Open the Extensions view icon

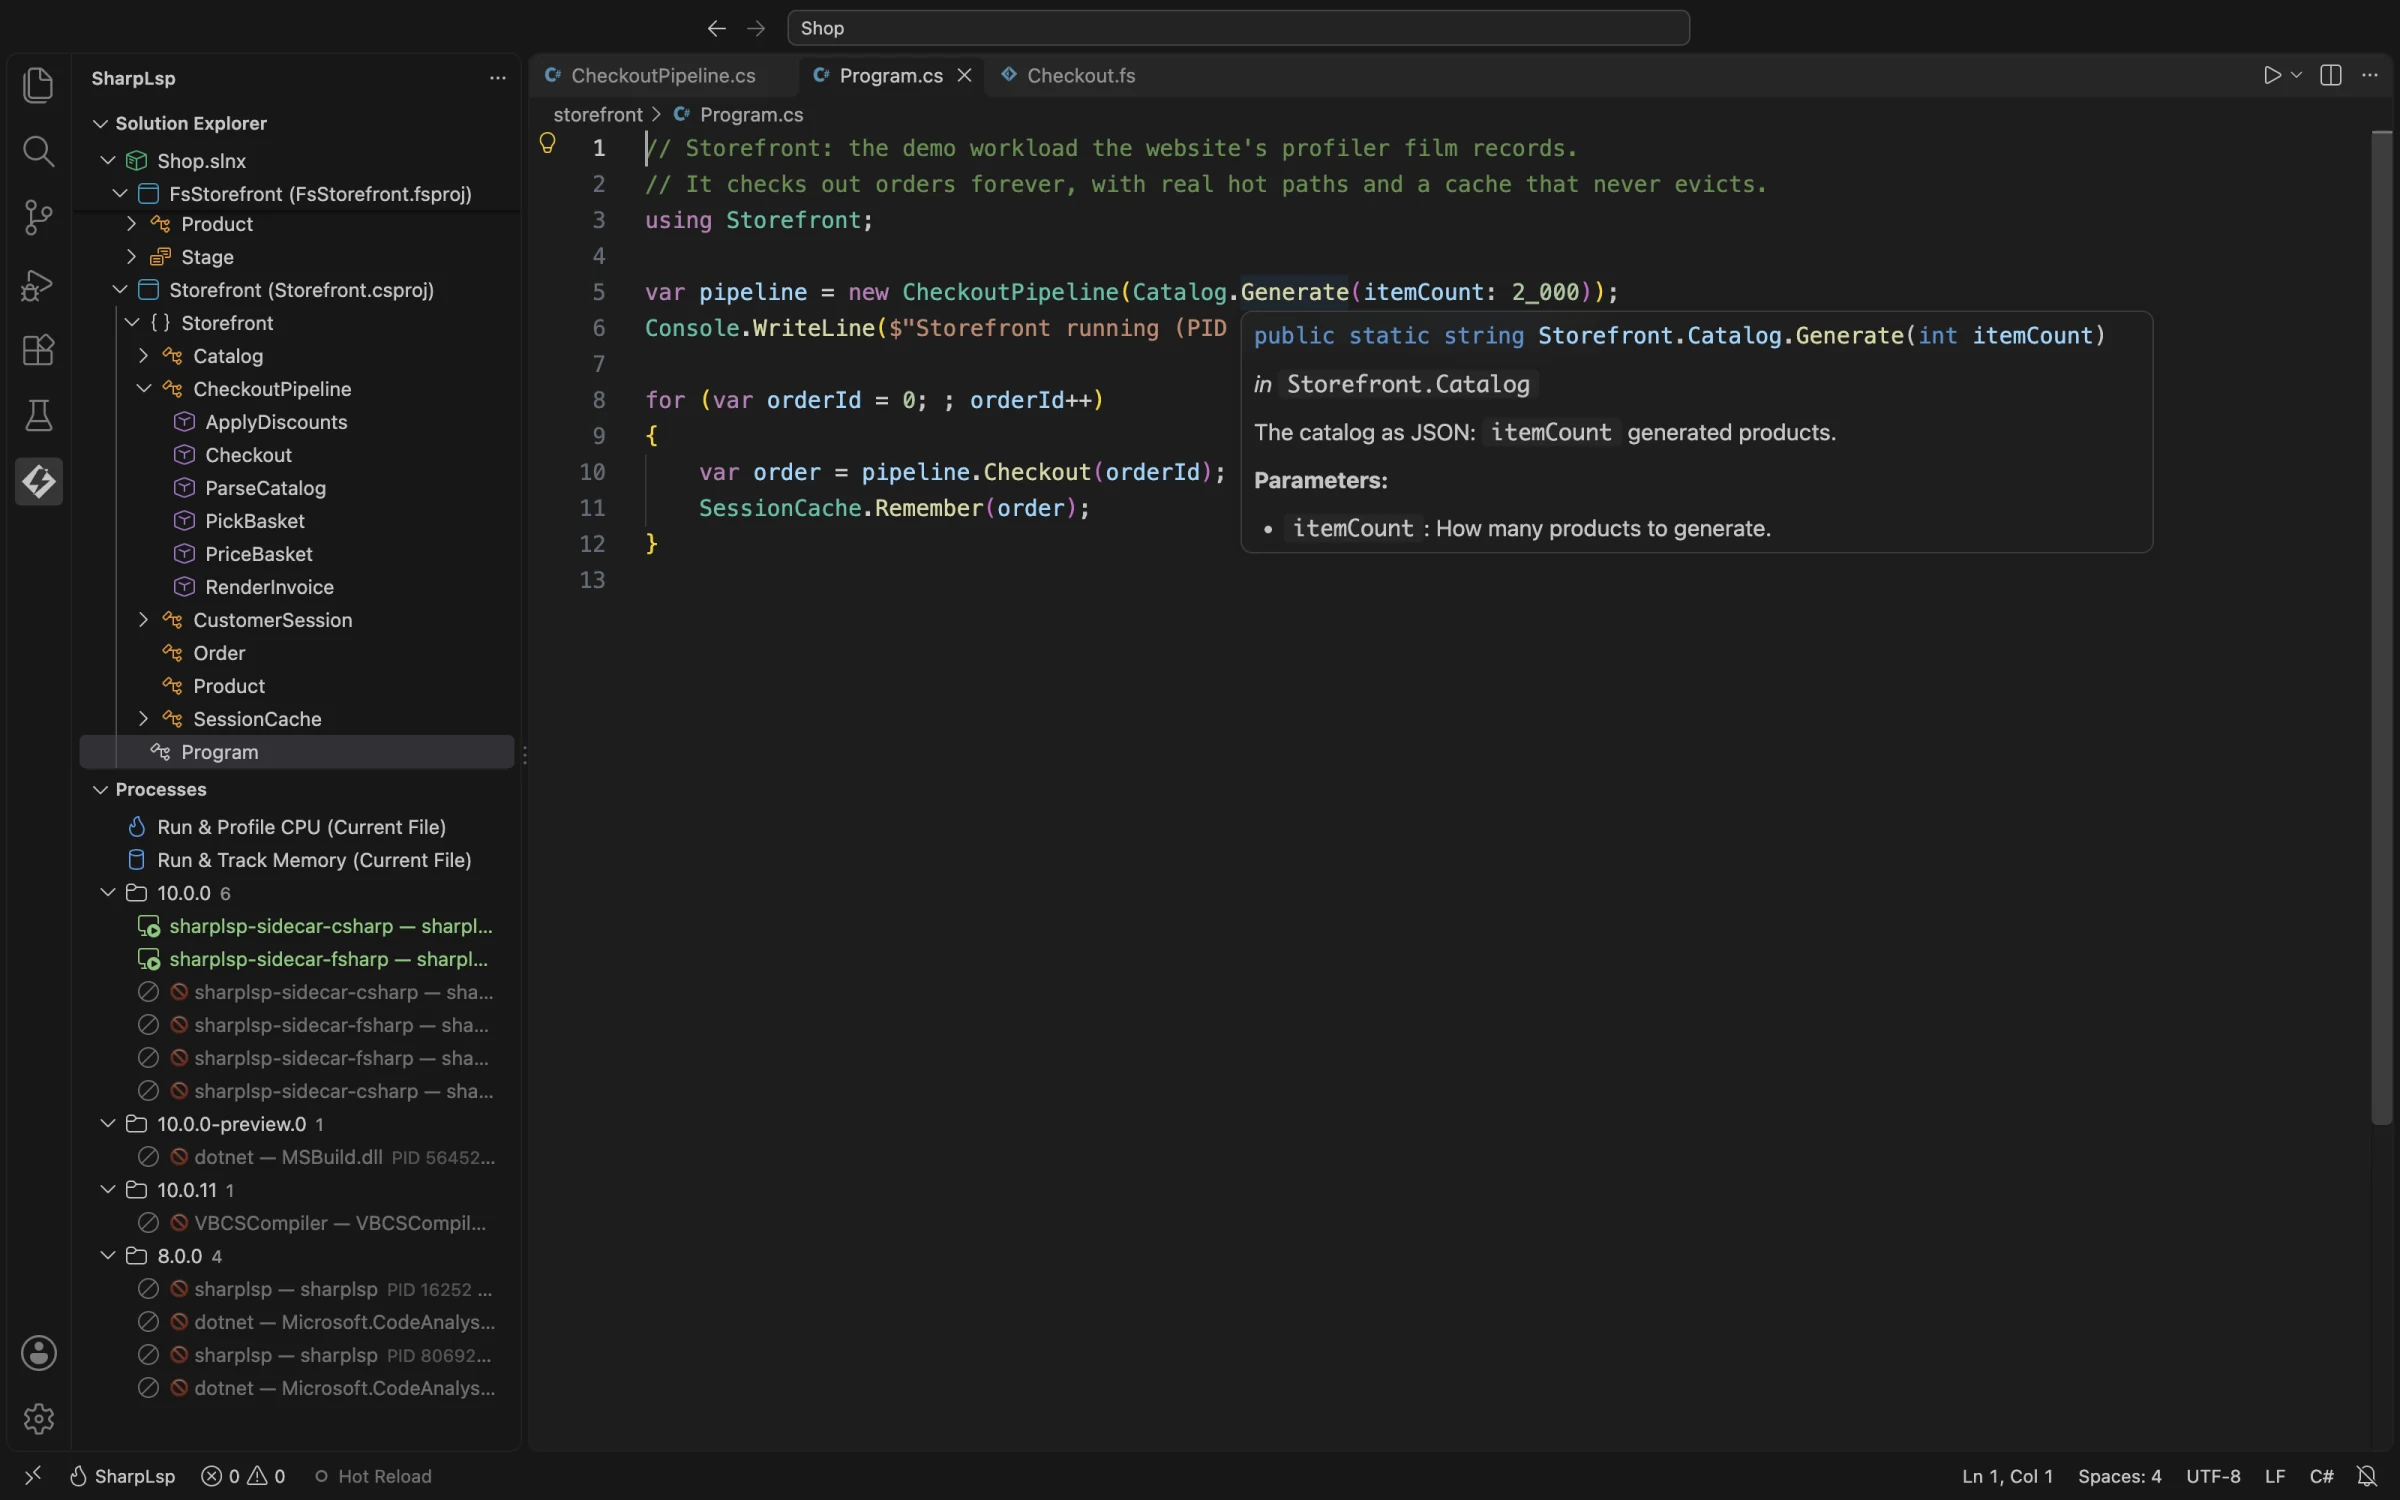tap(38, 350)
